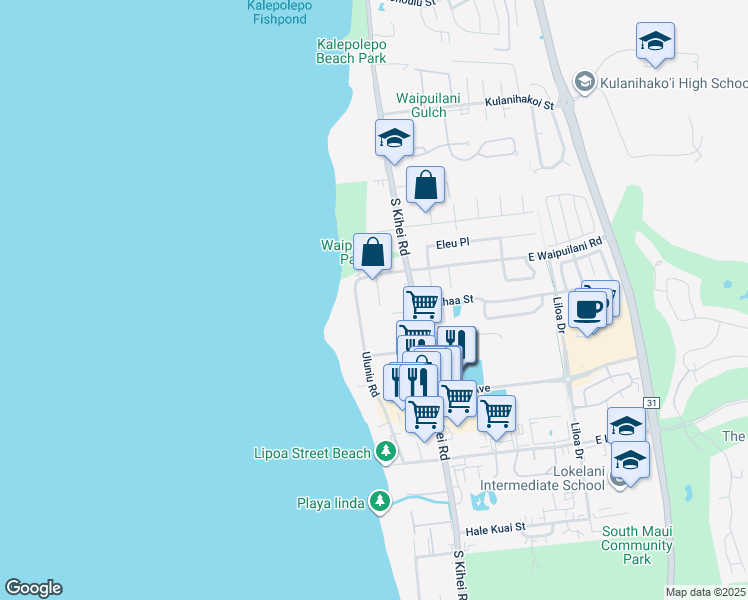The image size is (748, 600).
Task: Click the green Lipoa Street Beach pin
Action: 385,453
